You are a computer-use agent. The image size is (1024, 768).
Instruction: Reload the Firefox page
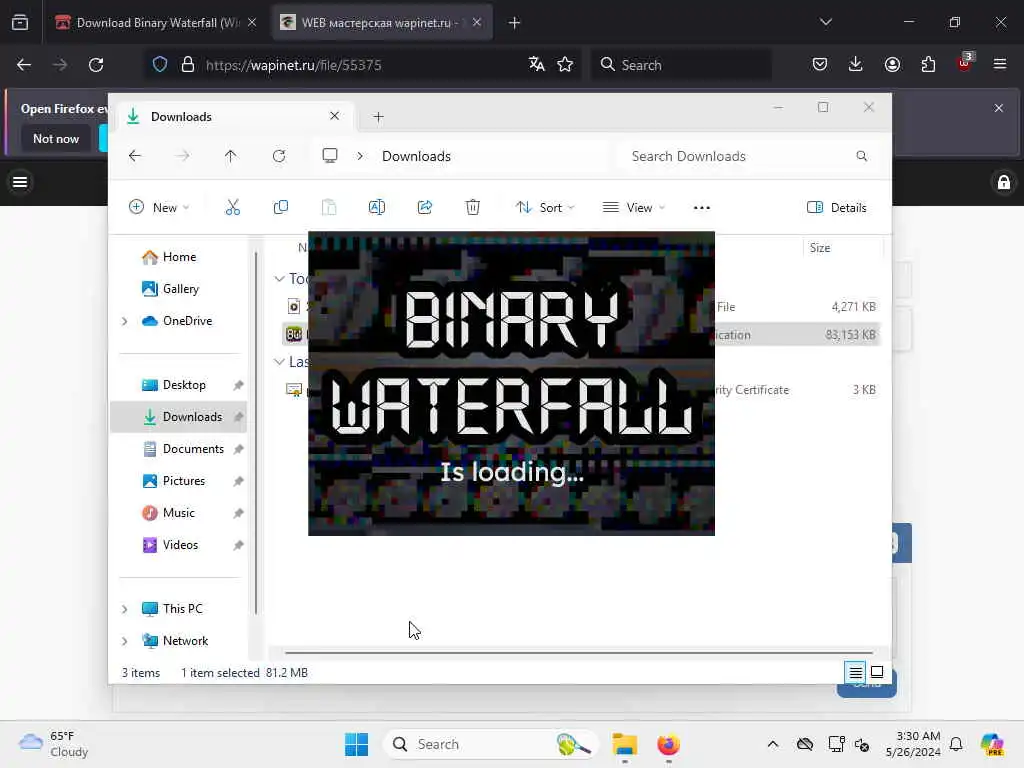coord(96,65)
